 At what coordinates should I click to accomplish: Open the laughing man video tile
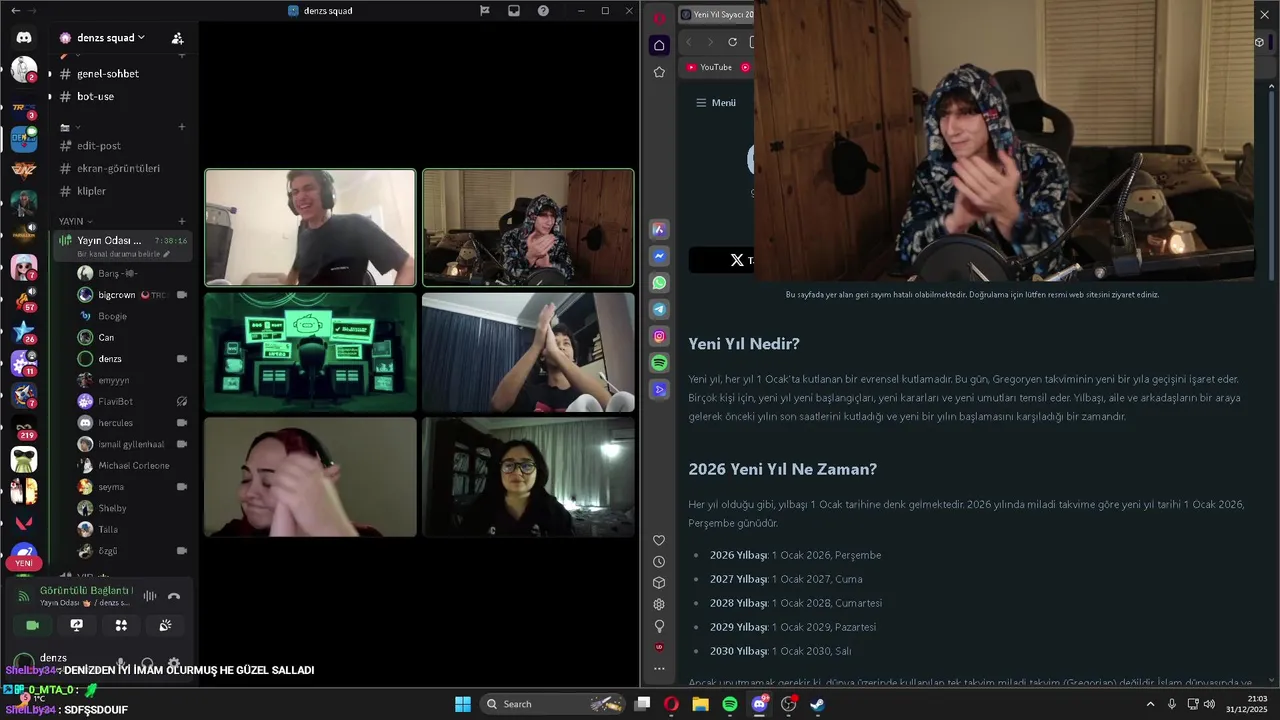coord(310,228)
